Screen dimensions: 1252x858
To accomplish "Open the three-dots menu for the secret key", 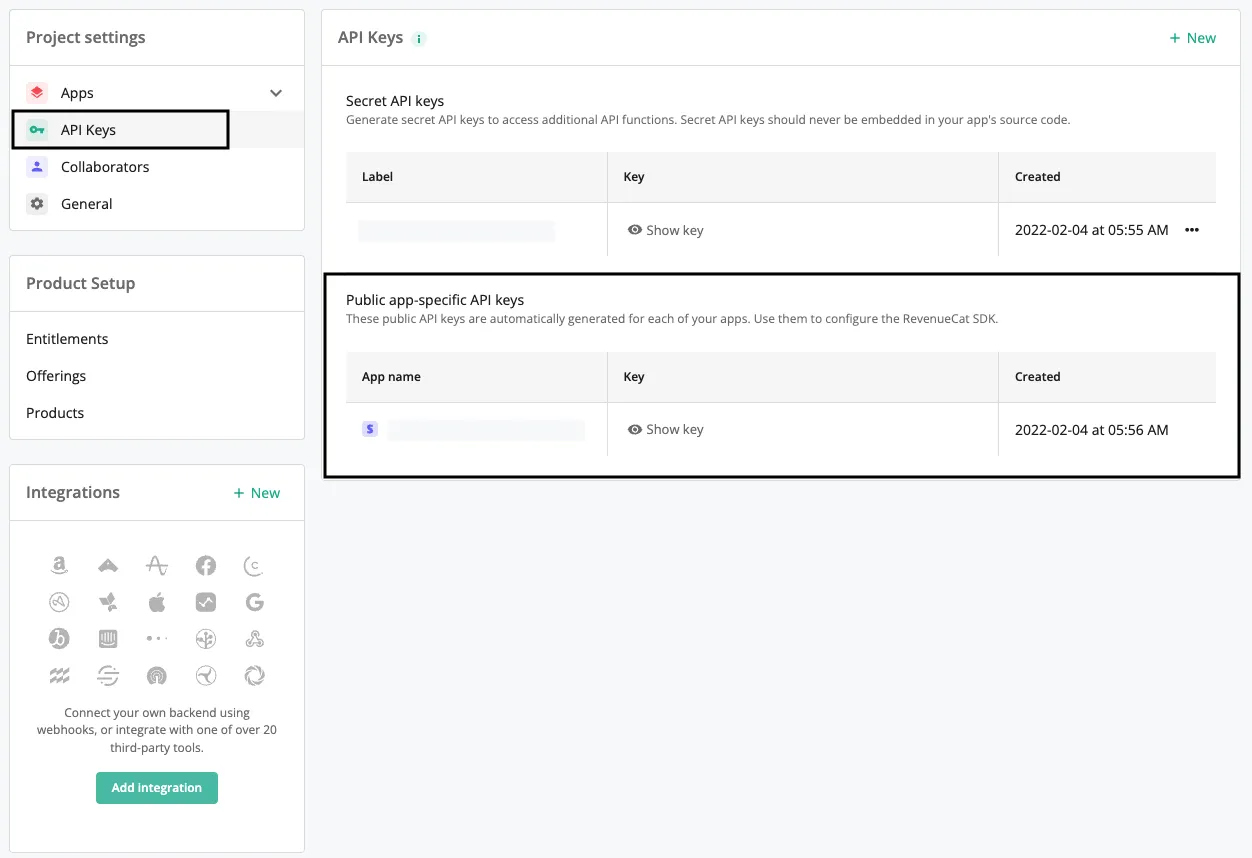I will [1191, 230].
